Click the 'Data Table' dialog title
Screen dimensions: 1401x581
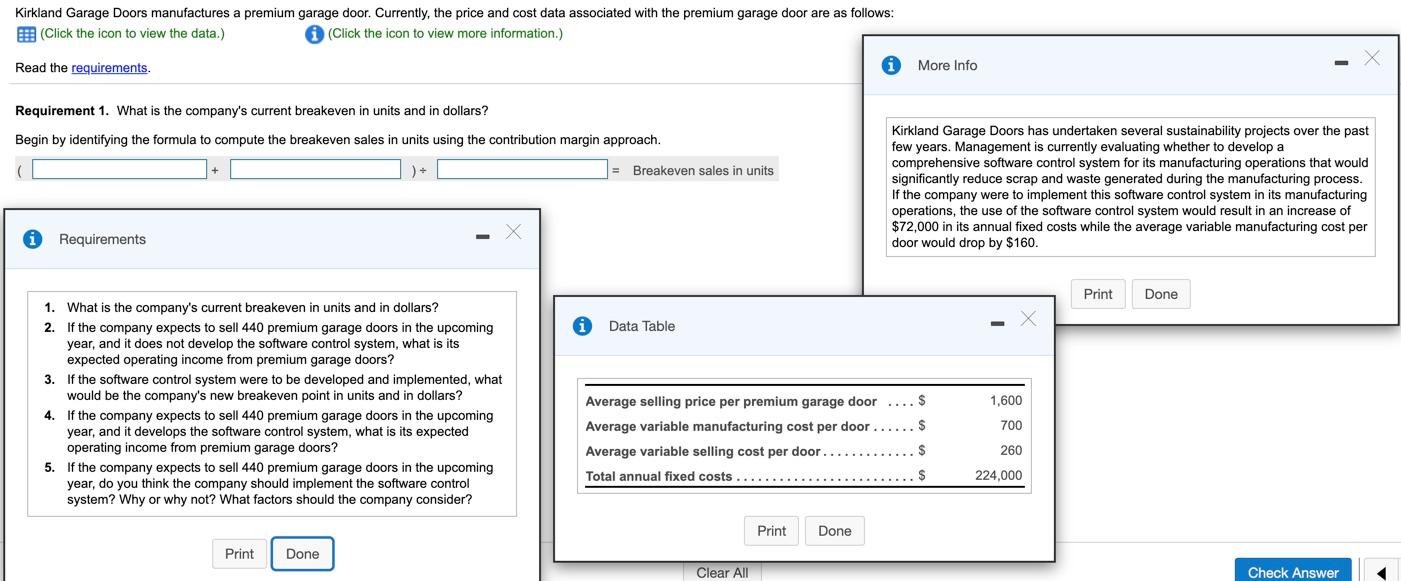[641, 326]
